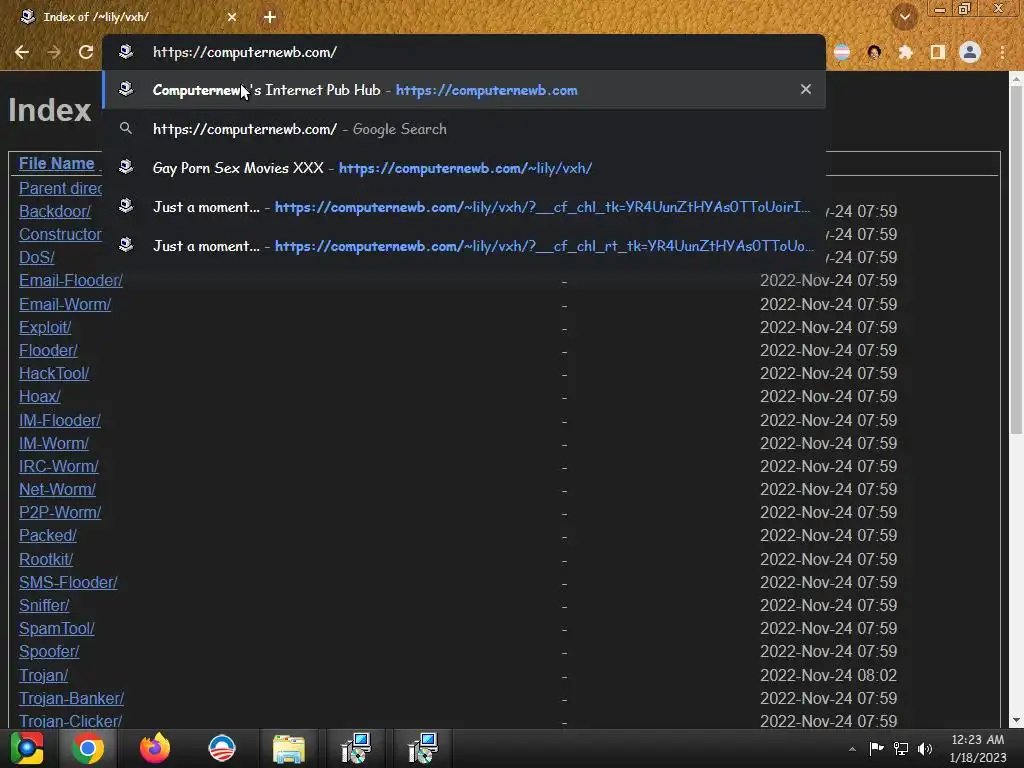Choose the __cf_chl_tk Just a moment suggestion
The image size is (1024, 768).
(464, 207)
